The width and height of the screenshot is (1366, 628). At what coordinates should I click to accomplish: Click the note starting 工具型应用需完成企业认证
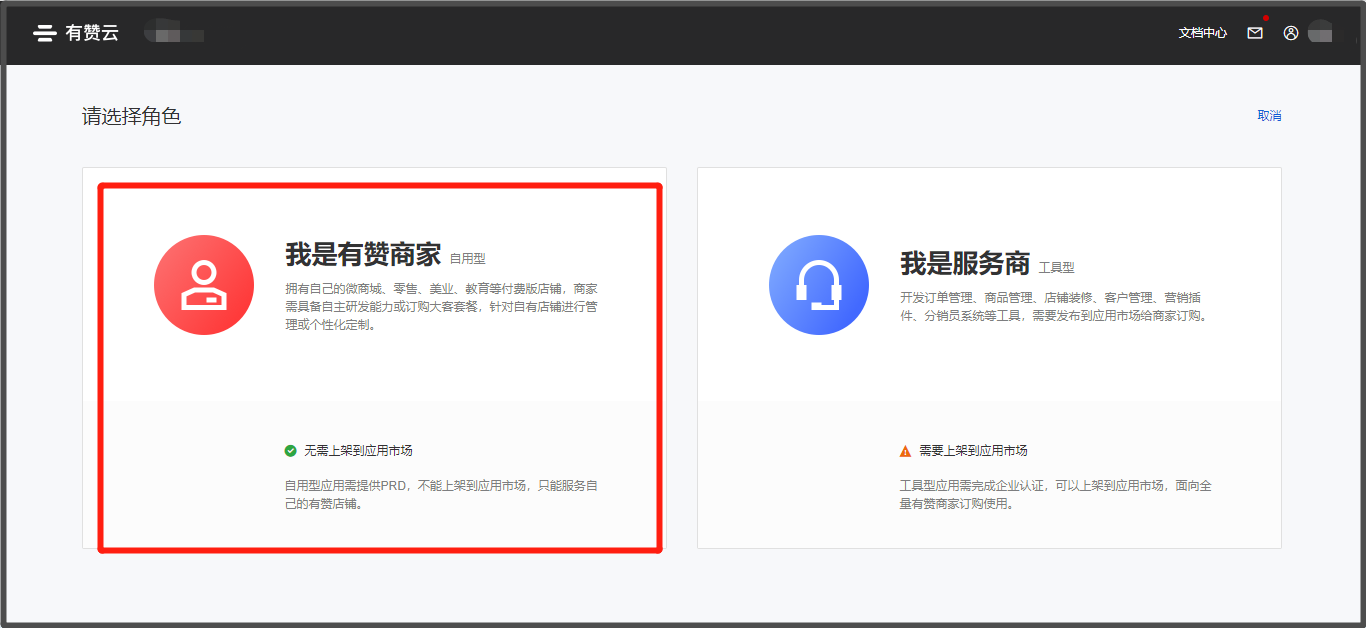pos(1056,495)
